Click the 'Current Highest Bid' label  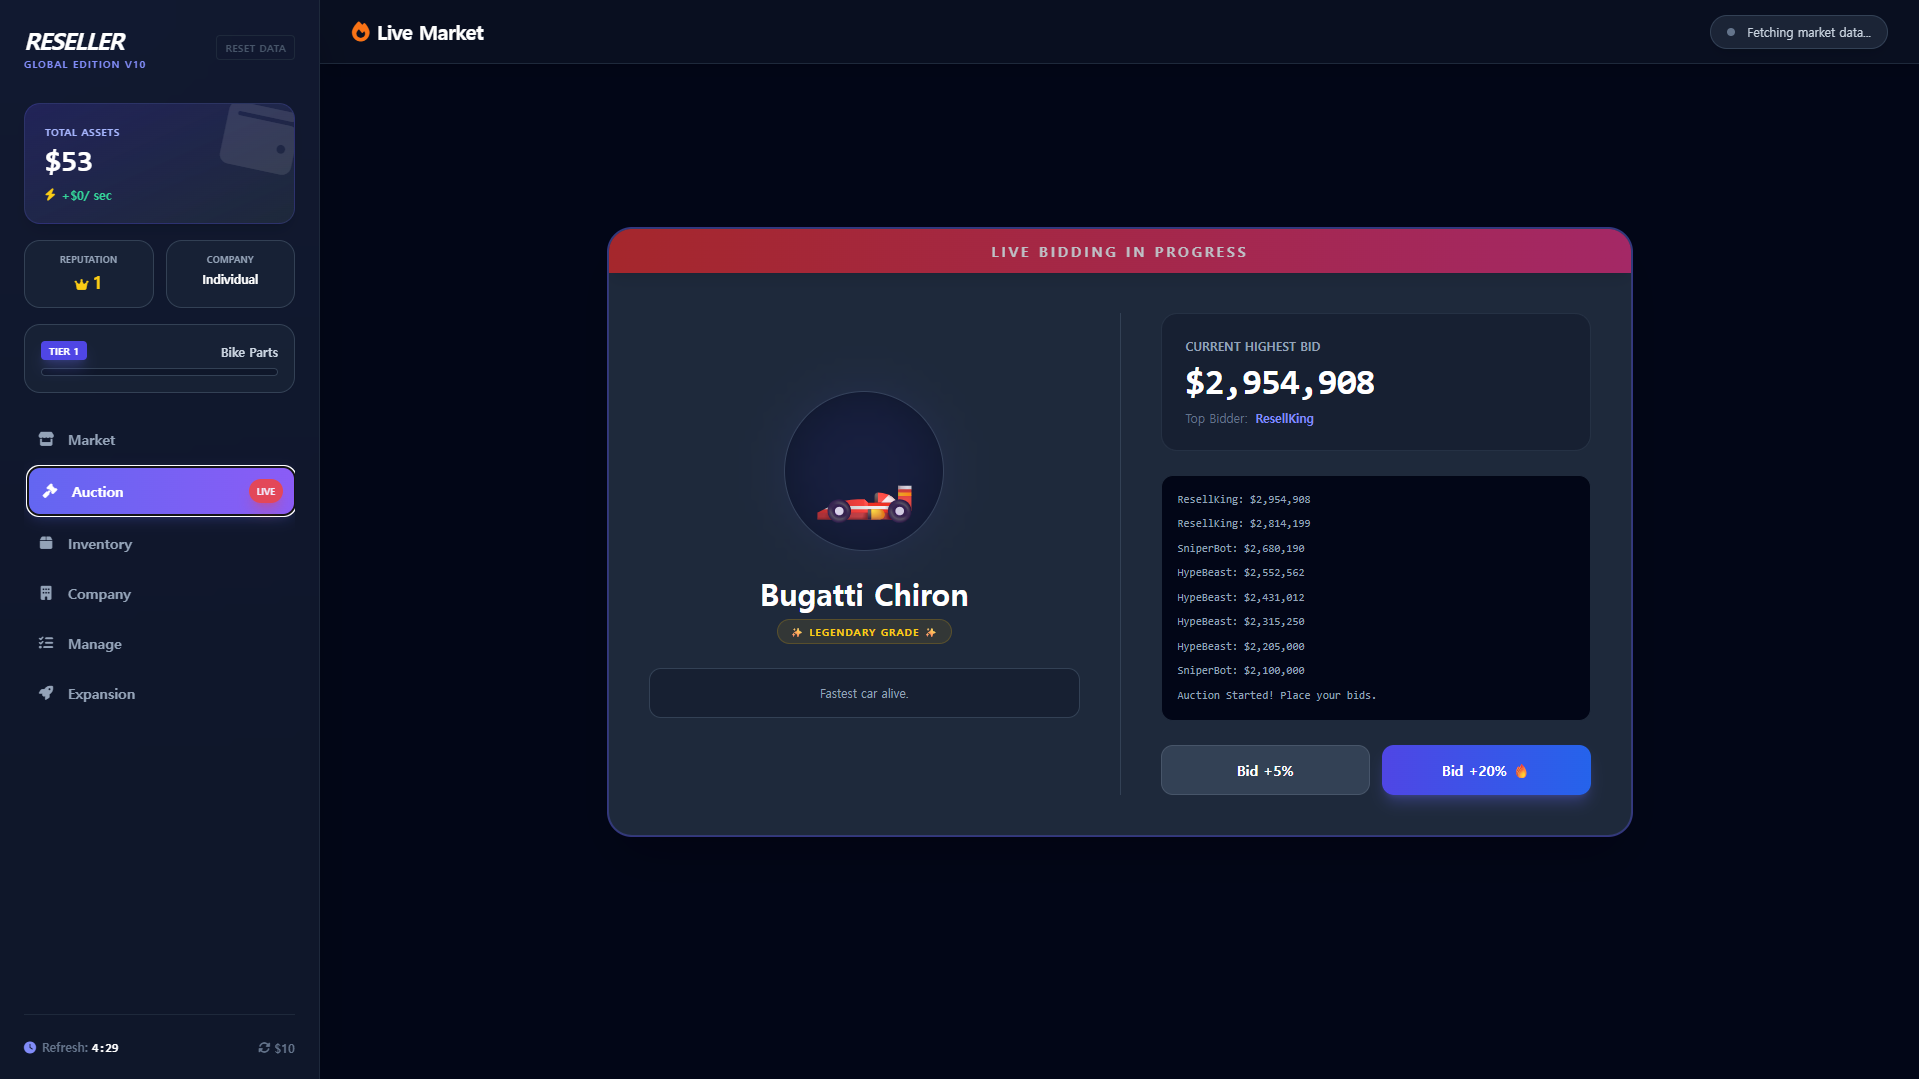[x=1252, y=346]
